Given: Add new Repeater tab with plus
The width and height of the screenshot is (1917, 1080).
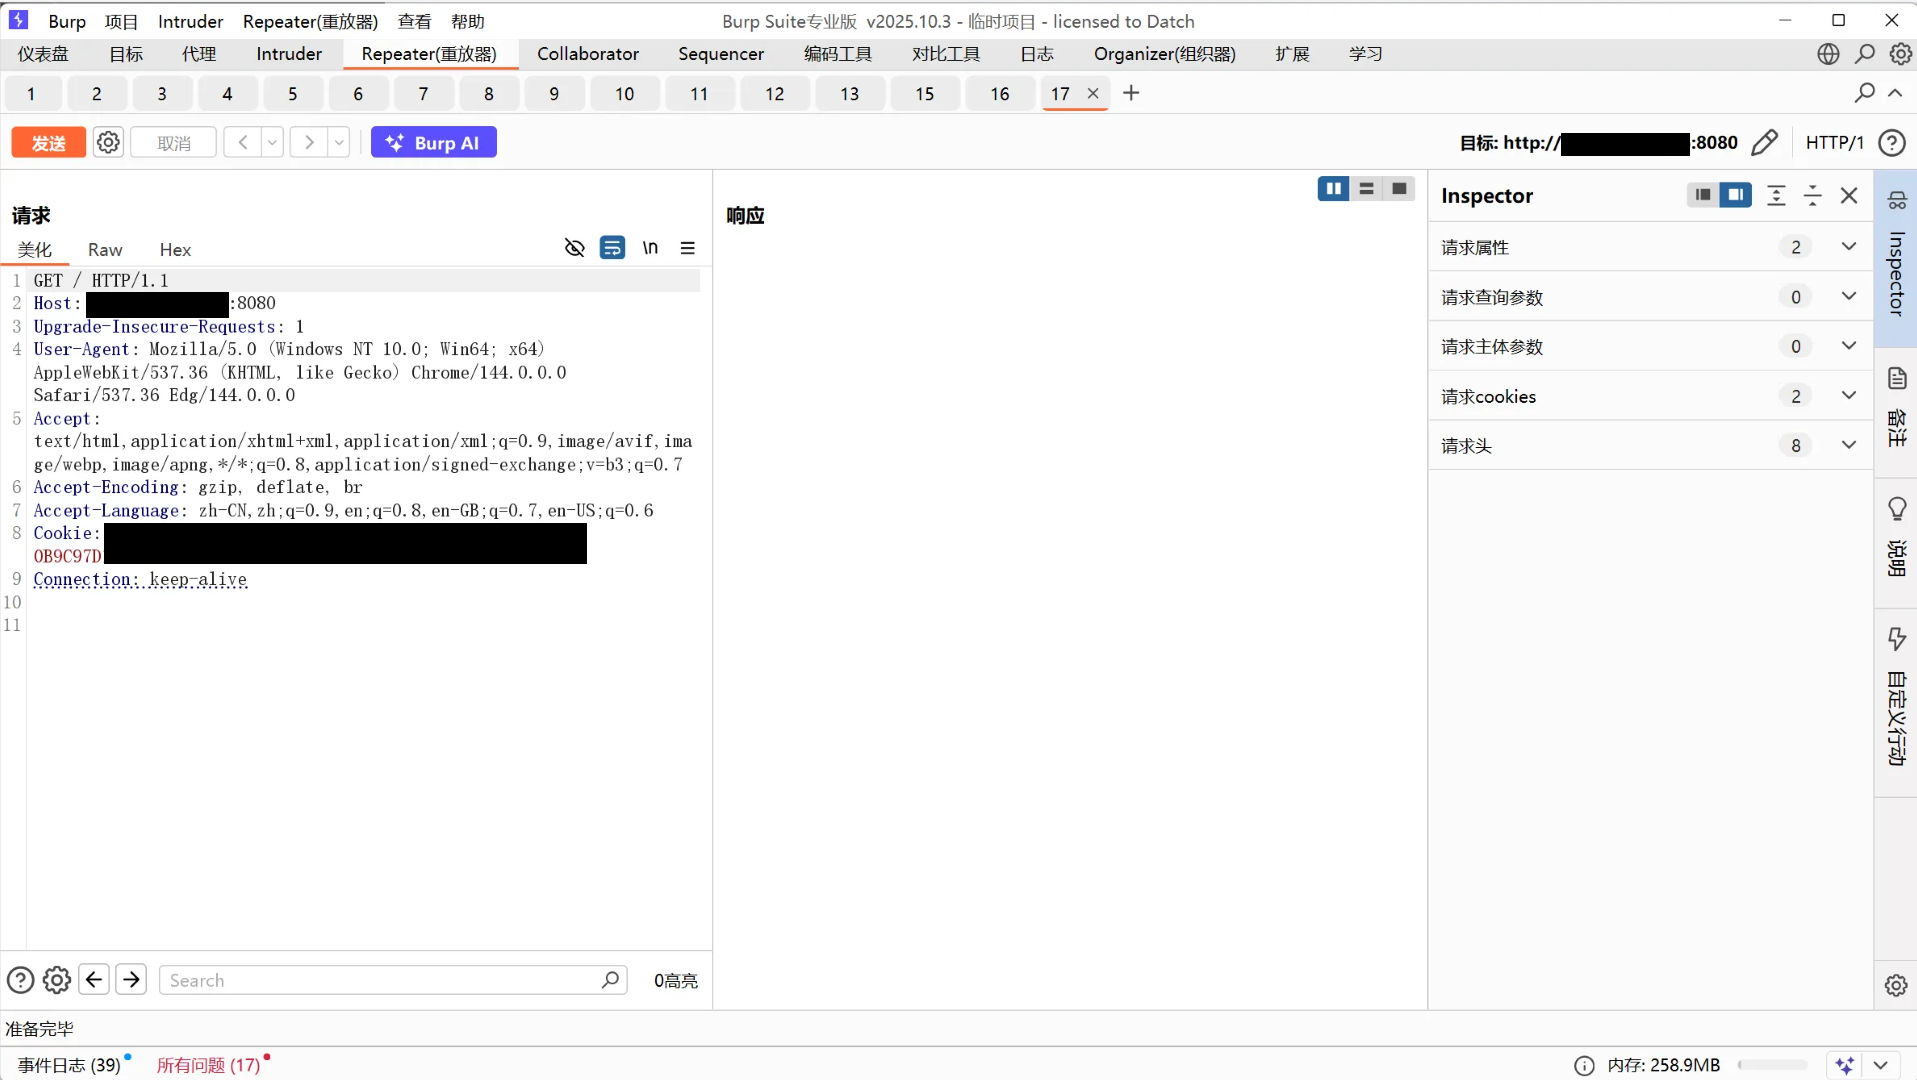Looking at the screenshot, I should [1131, 93].
